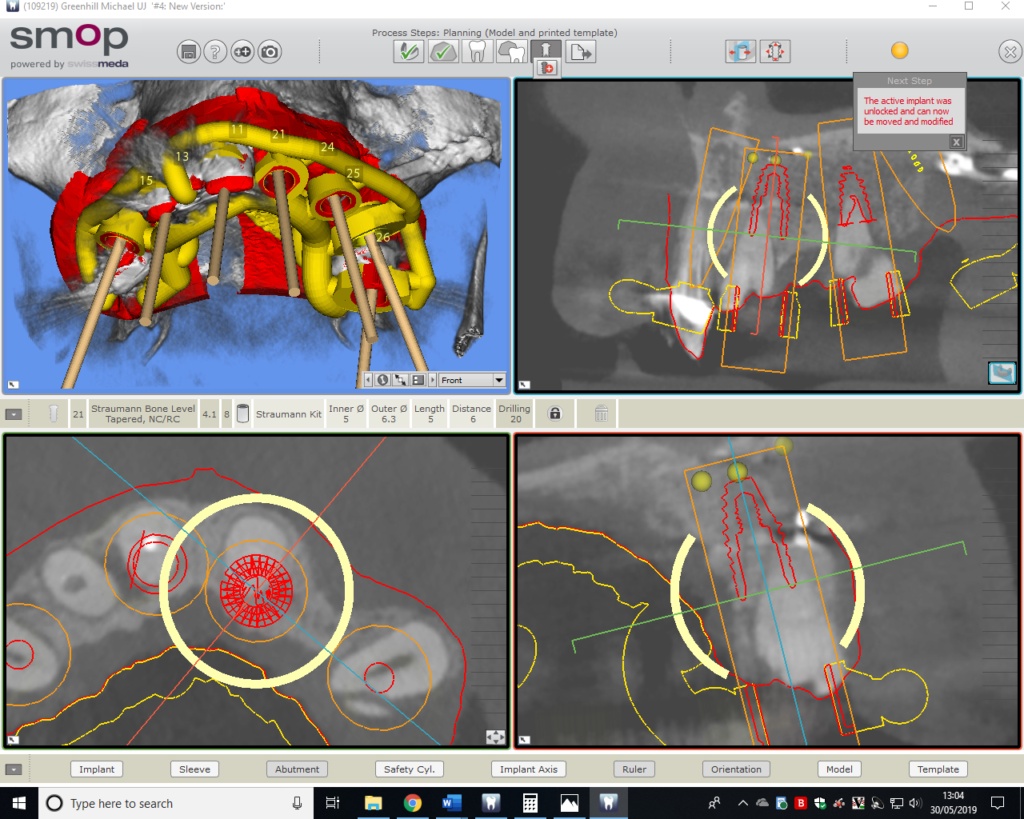This screenshot has height=819, width=1024.
Task: Open Calculator from the taskbar
Action: 530,803
